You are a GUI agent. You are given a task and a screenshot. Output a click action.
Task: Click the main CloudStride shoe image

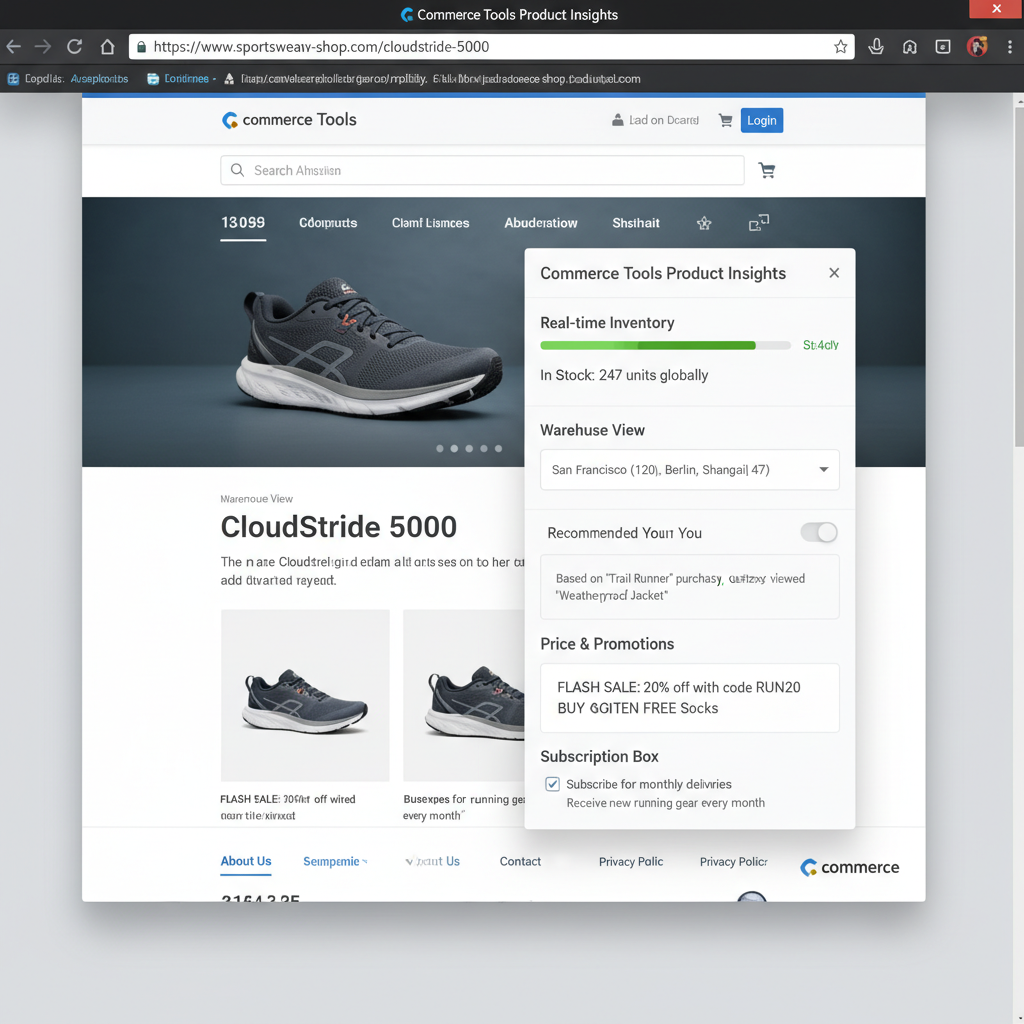coord(370,348)
